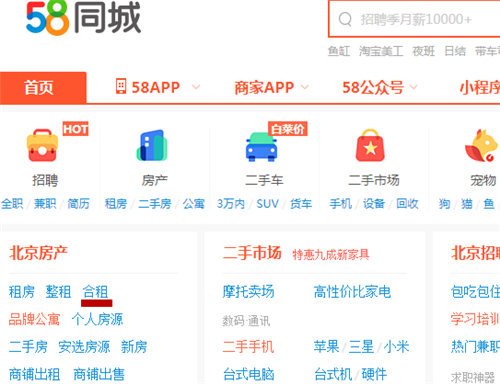Screen dimensions: 500x384
Task: Click the 北京房产 section heading
Action: coord(38,253)
